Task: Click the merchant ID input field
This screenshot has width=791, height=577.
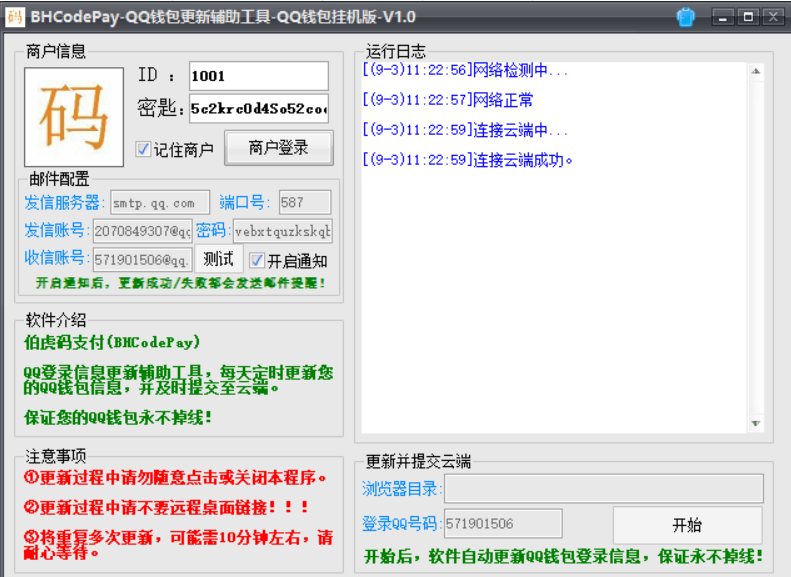Action: click(258, 76)
